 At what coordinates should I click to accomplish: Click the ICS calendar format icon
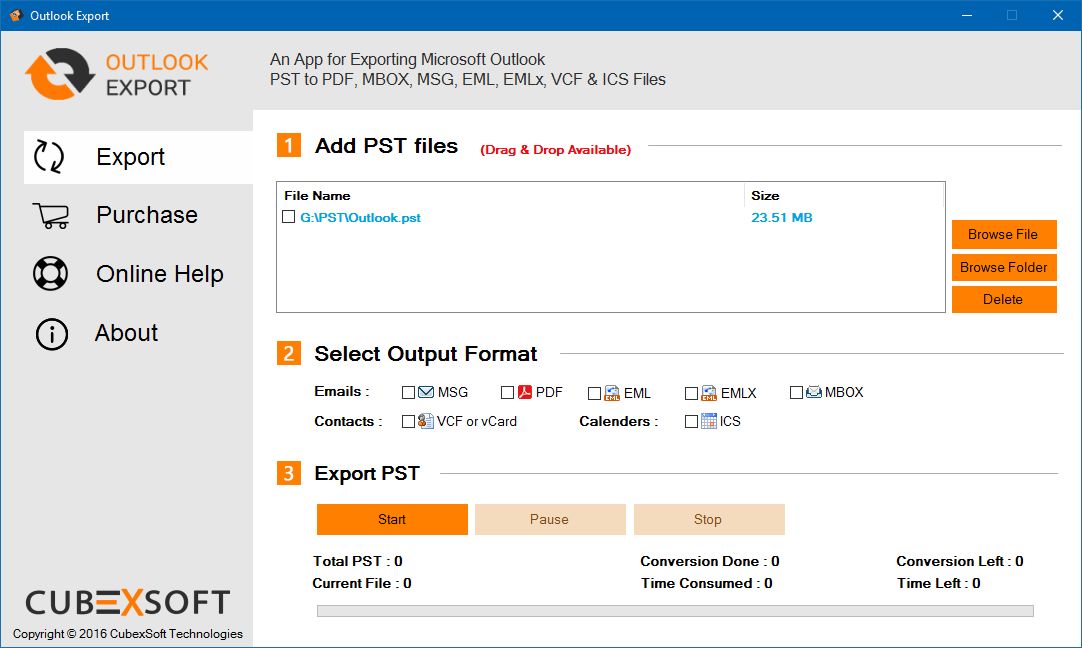(708, 421)
